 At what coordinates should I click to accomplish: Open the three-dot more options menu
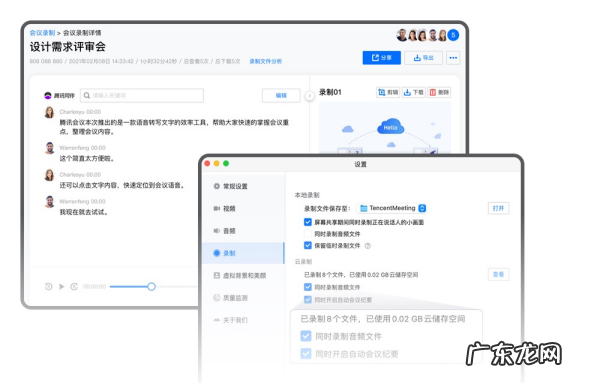pos(453,58)
